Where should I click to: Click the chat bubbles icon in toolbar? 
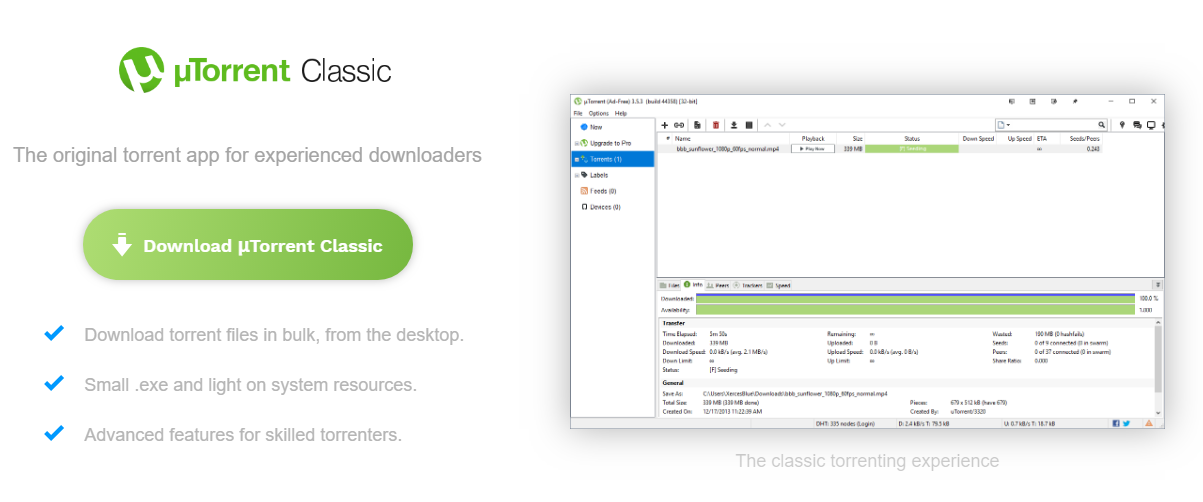point(1137,125)
